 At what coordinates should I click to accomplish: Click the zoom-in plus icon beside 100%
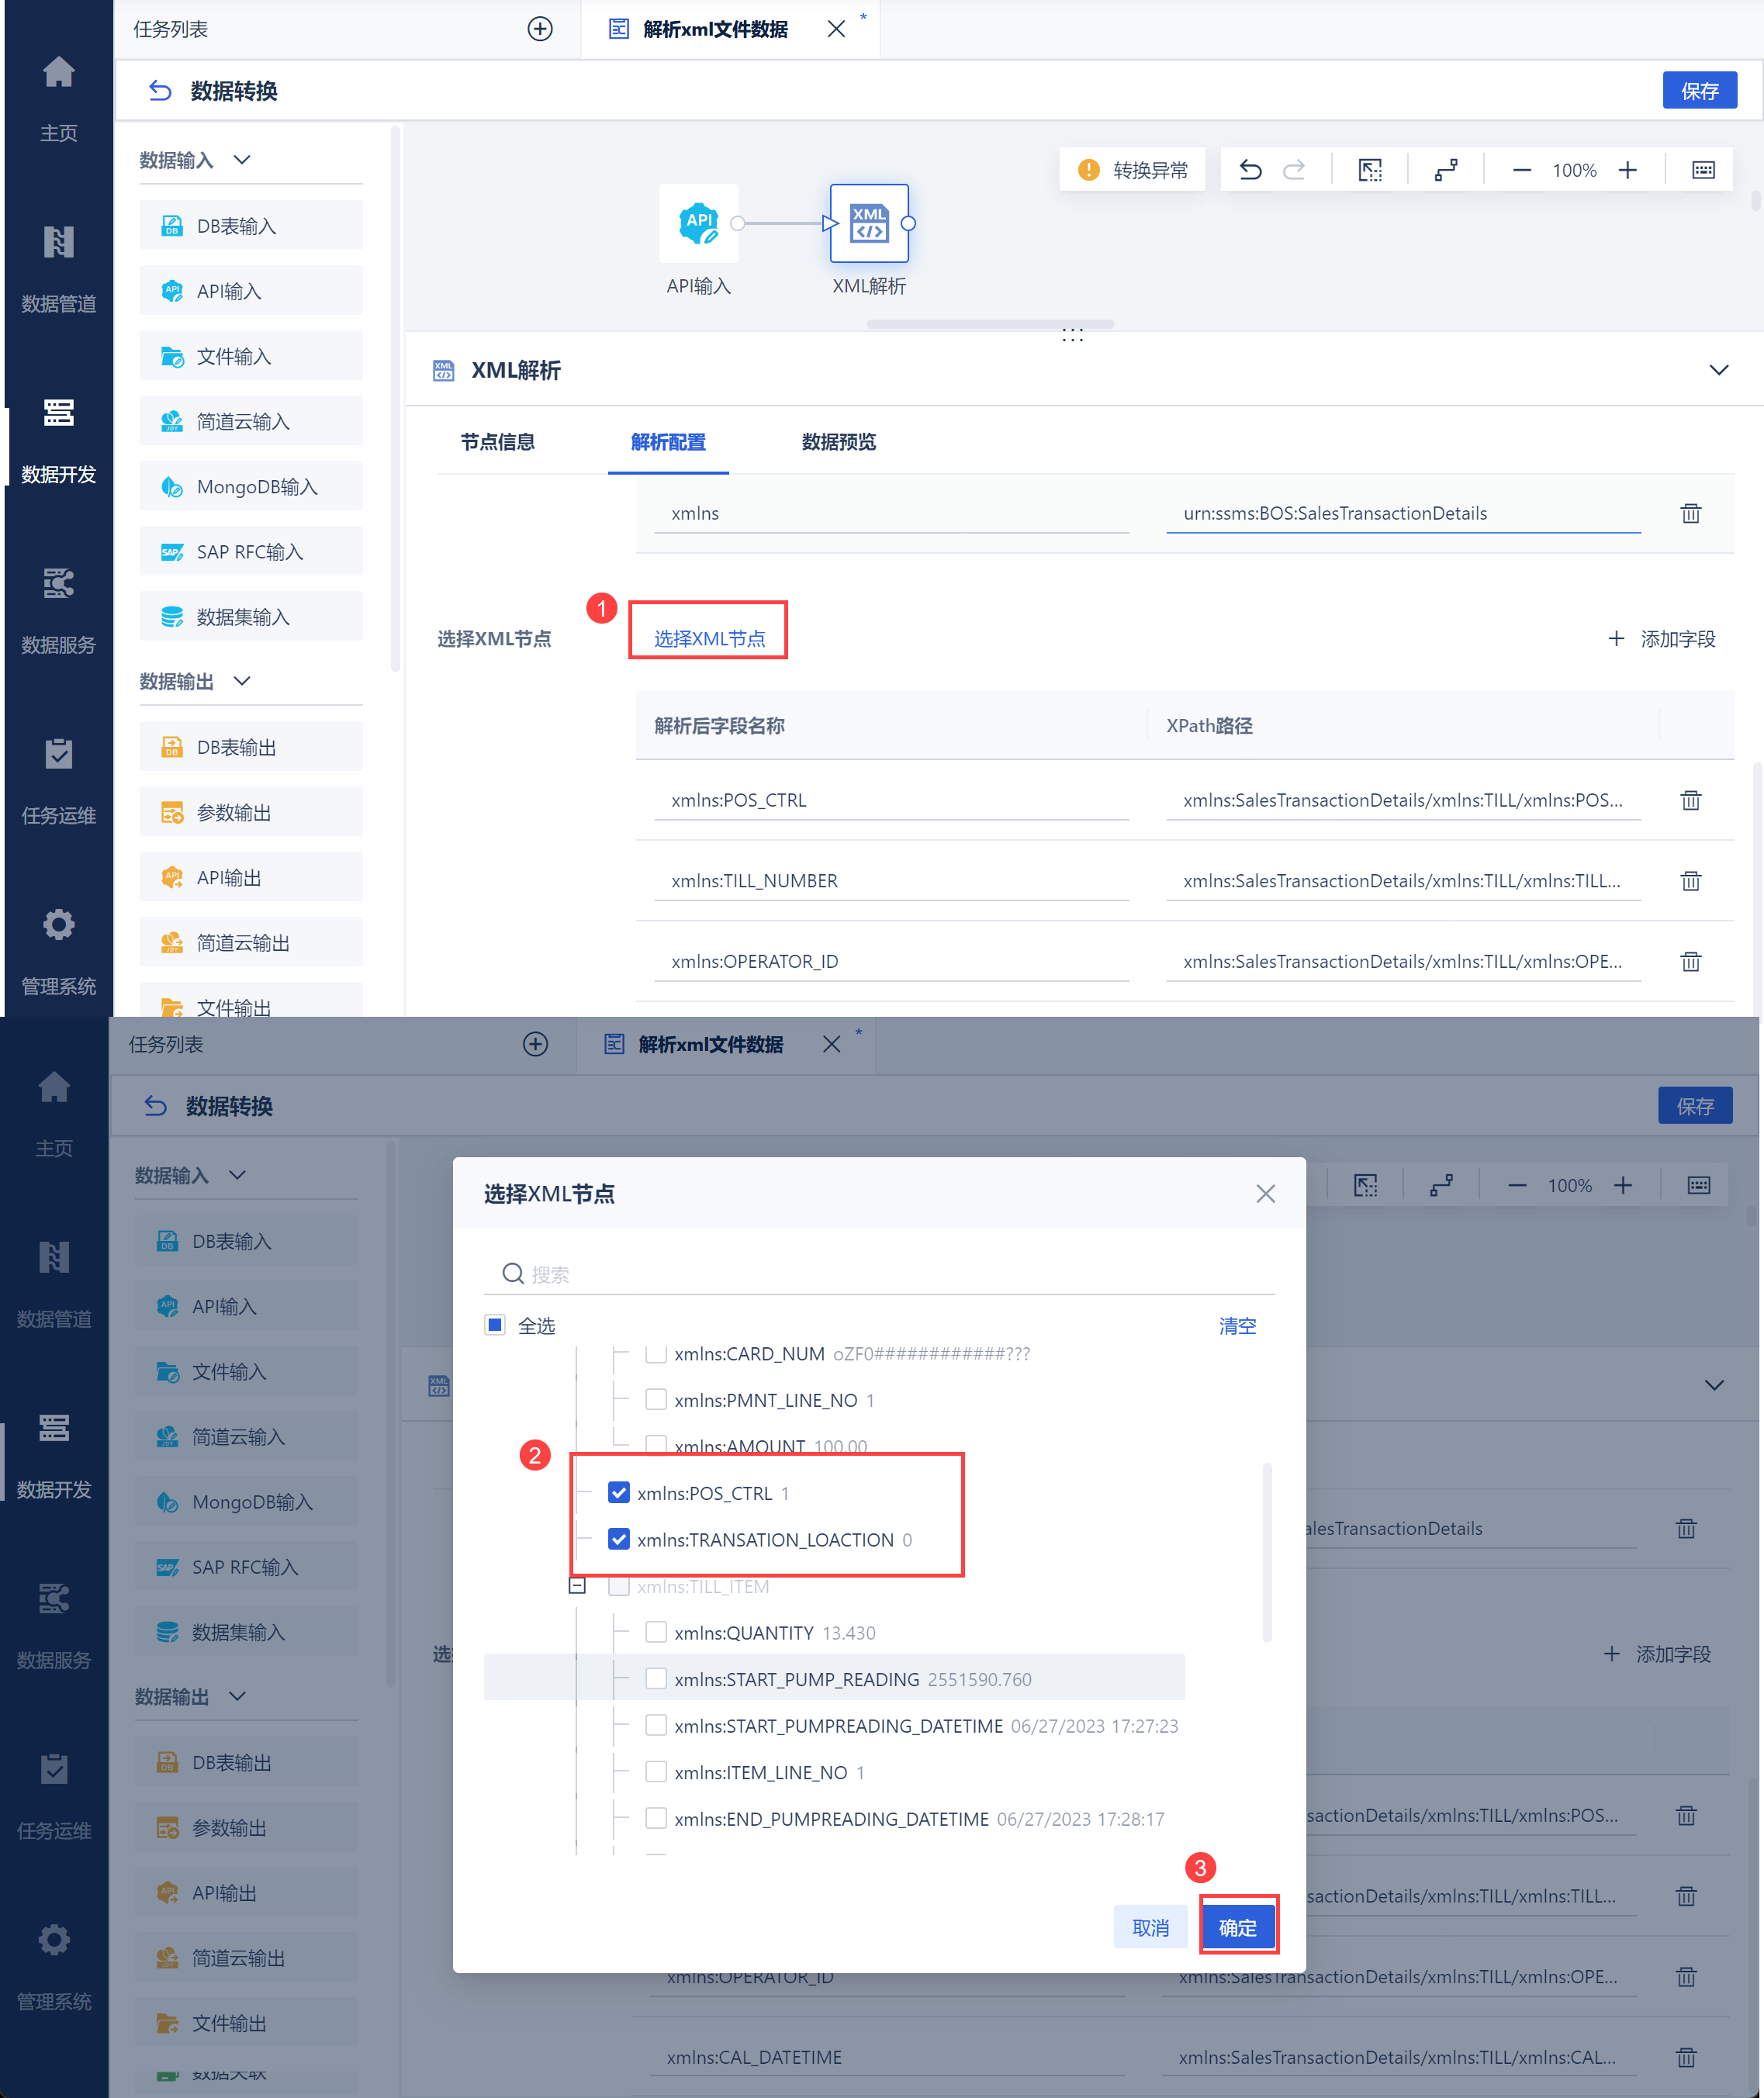tap(1628, 170)
